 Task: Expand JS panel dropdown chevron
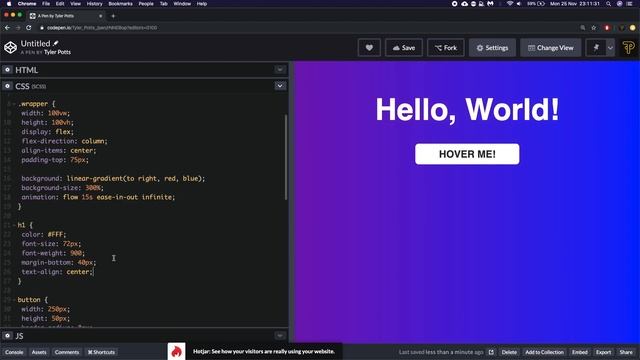click(x=280, y=336)
